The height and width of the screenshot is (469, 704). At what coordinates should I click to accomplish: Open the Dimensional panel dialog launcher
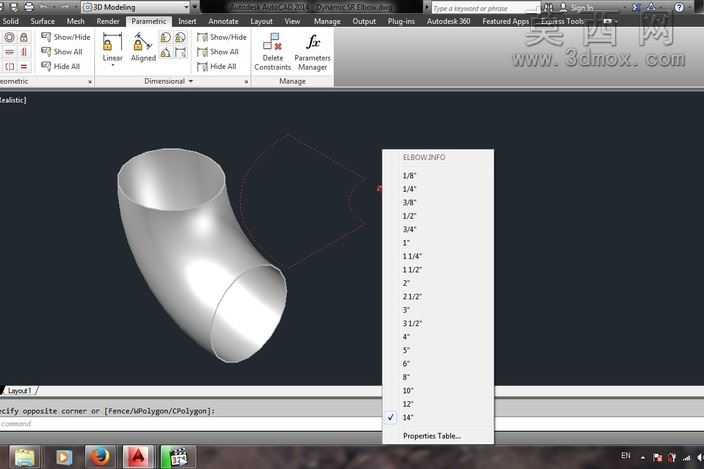tap(246, 82)
